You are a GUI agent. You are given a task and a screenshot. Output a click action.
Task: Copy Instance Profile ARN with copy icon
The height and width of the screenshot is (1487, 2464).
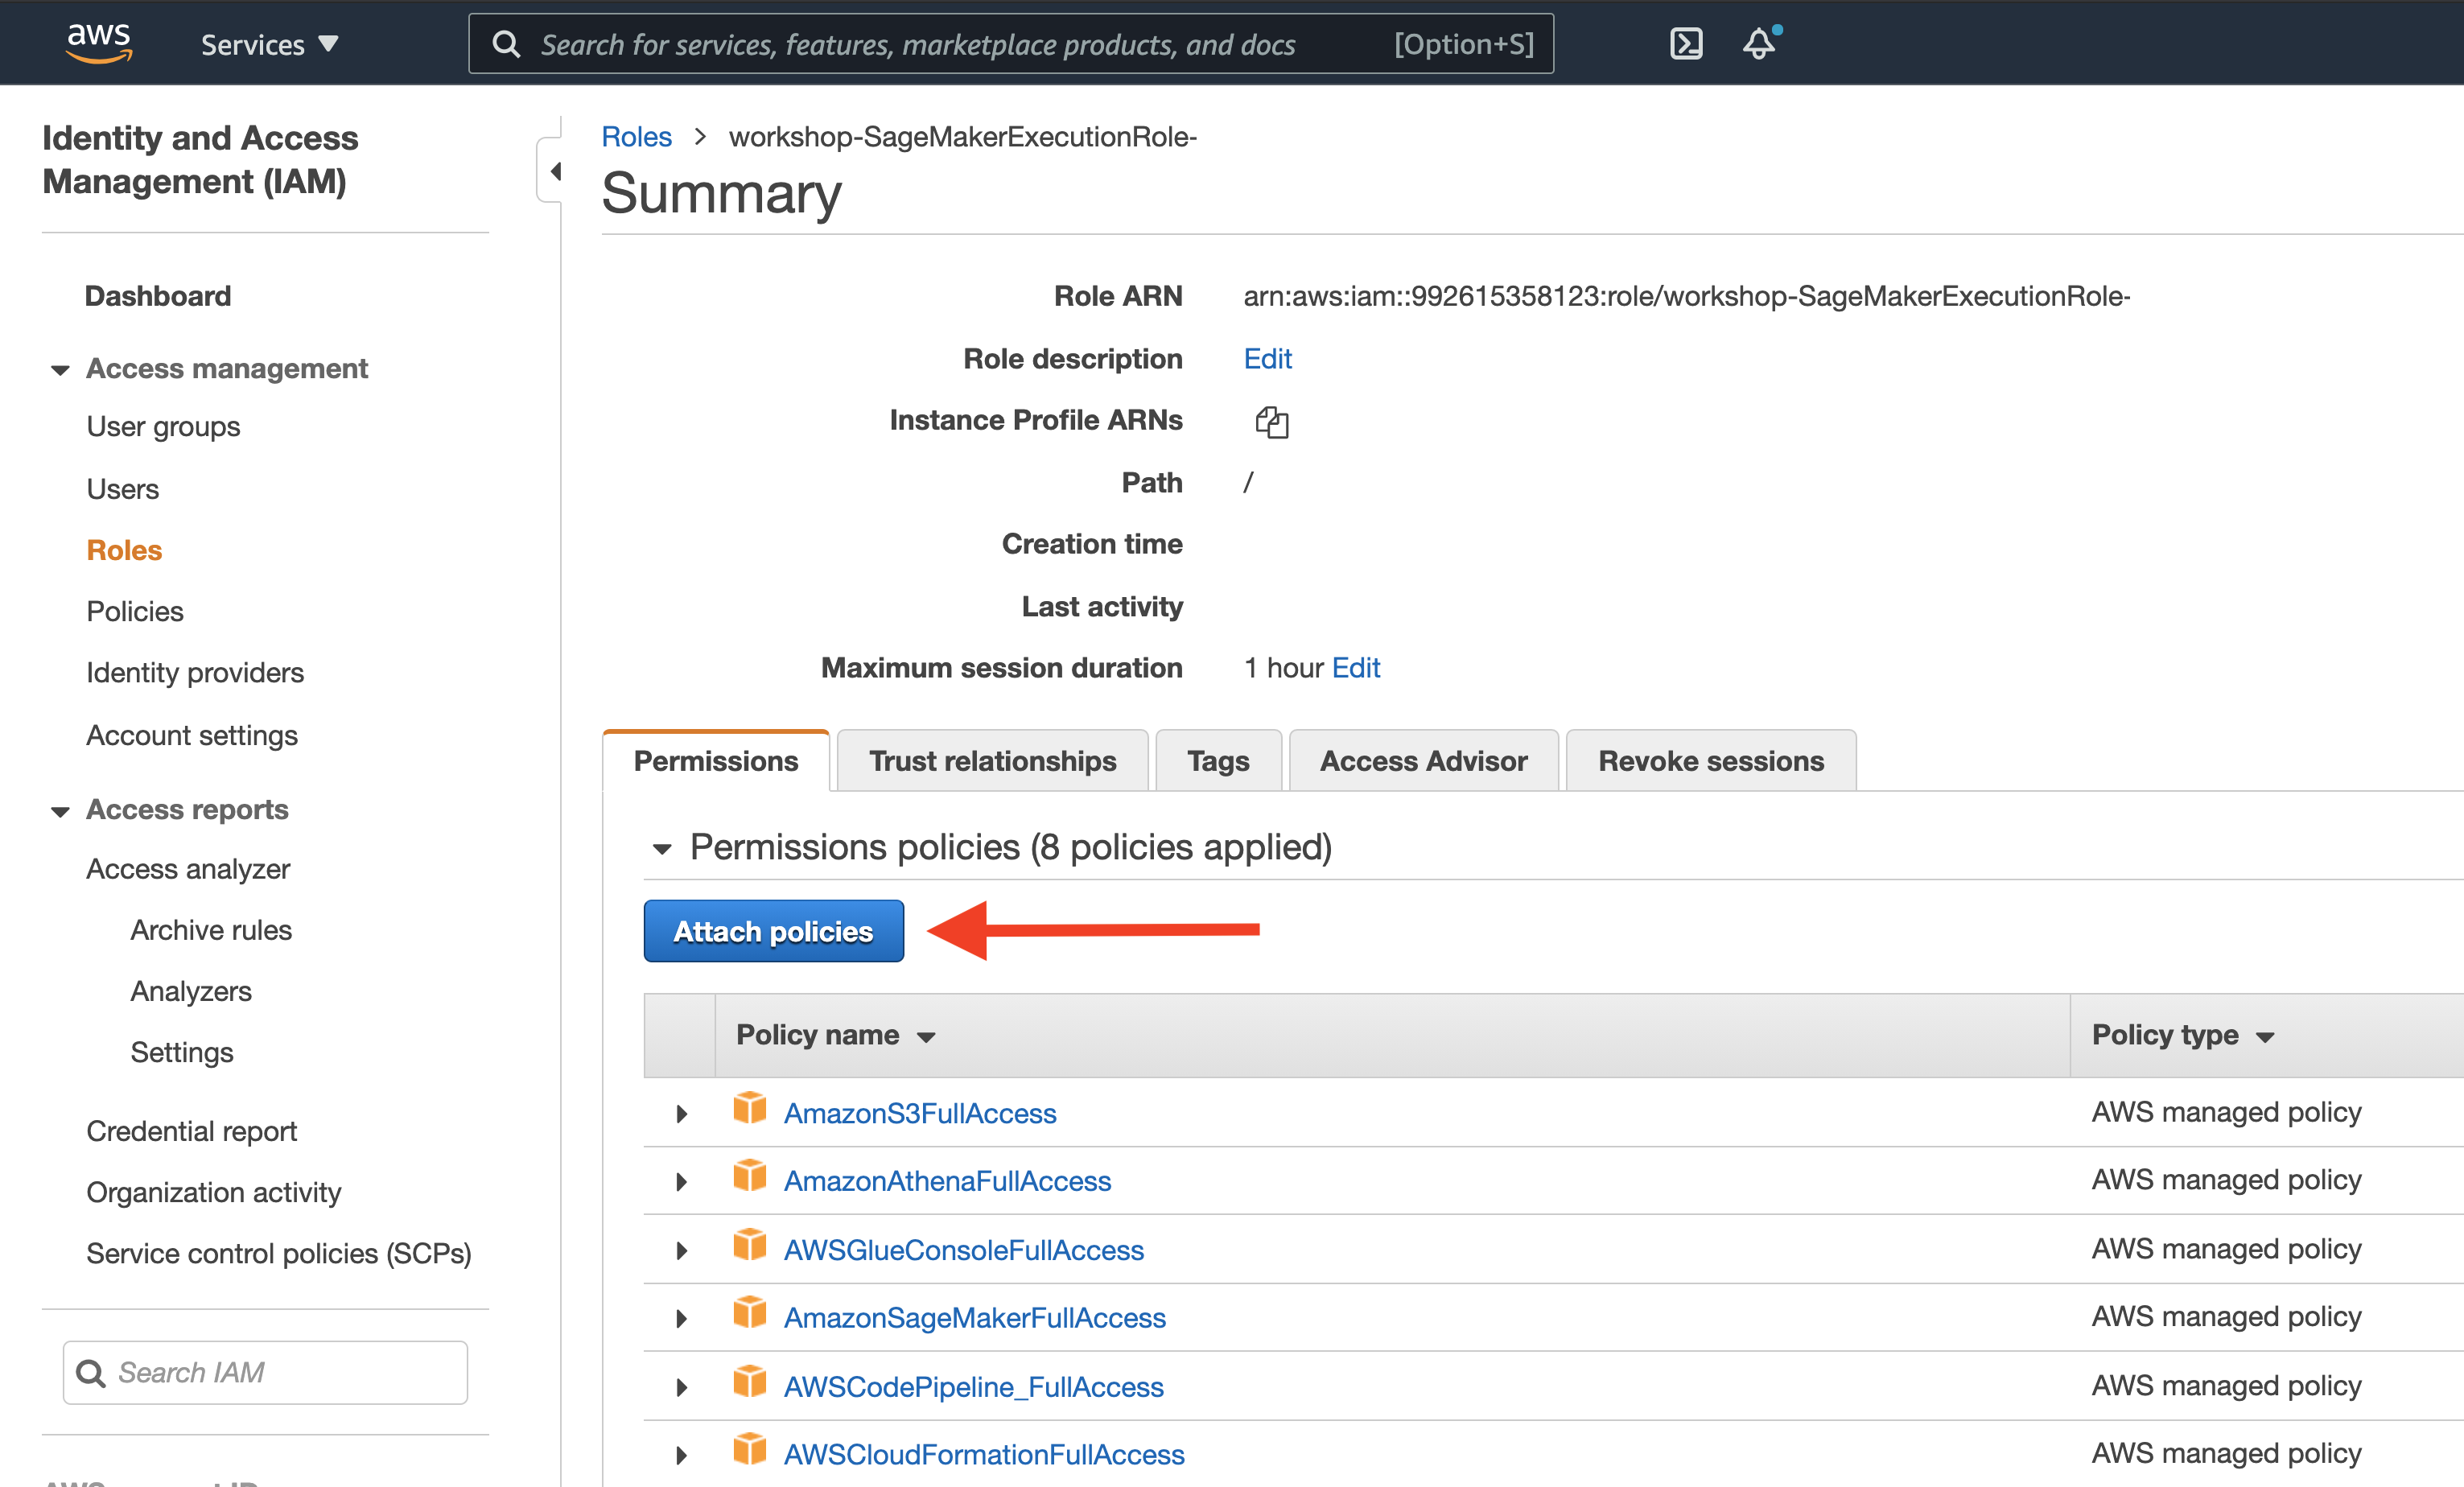click(x=1271, y=422)
